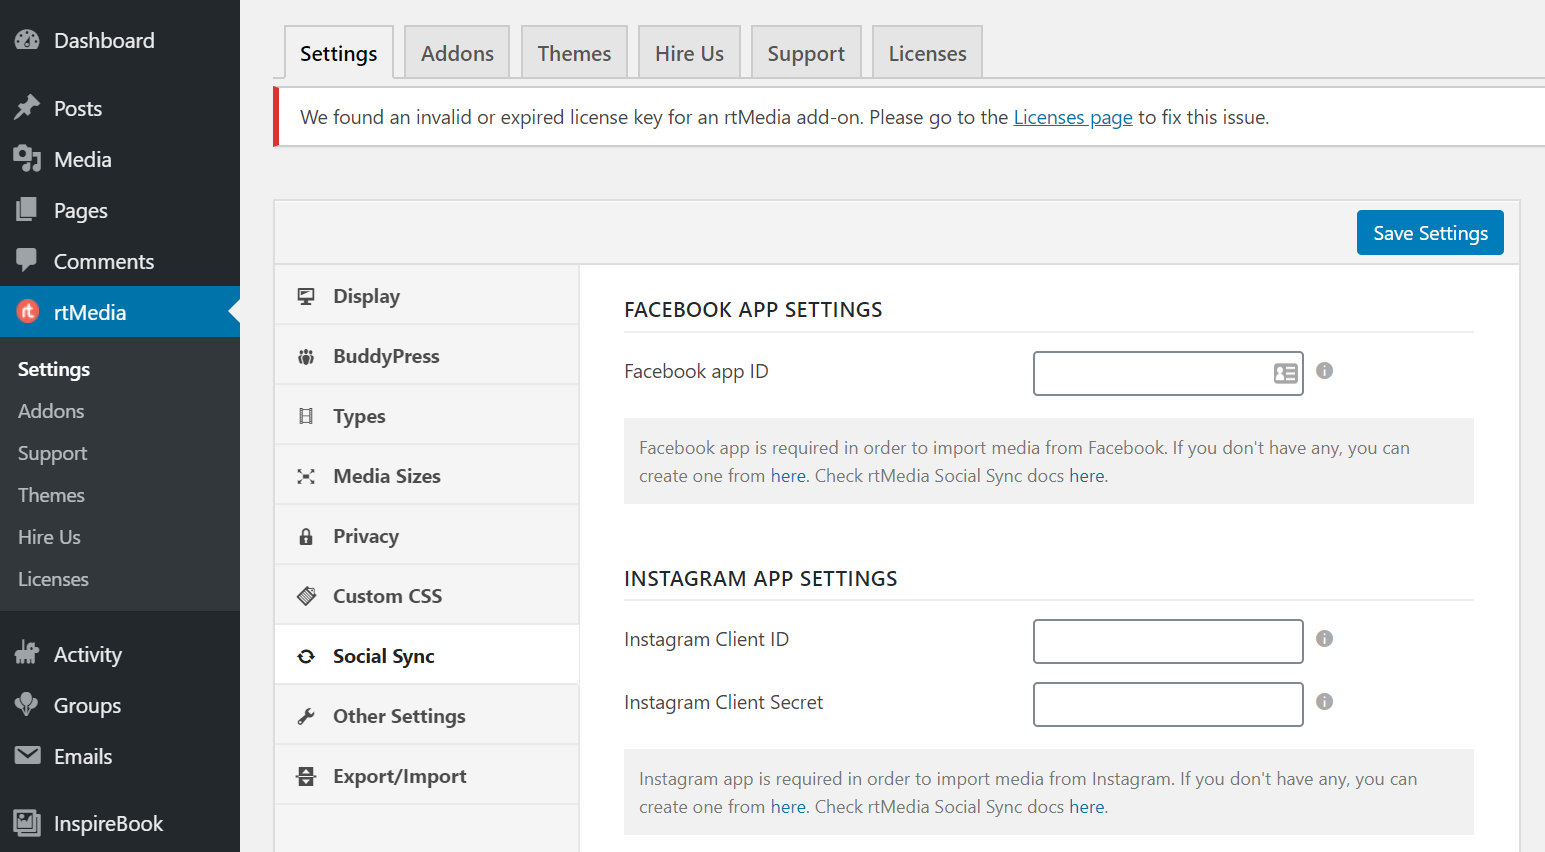Click the Dashboard gauge icon
This screenshot has width=1545, height=852.
pos(27,40)
